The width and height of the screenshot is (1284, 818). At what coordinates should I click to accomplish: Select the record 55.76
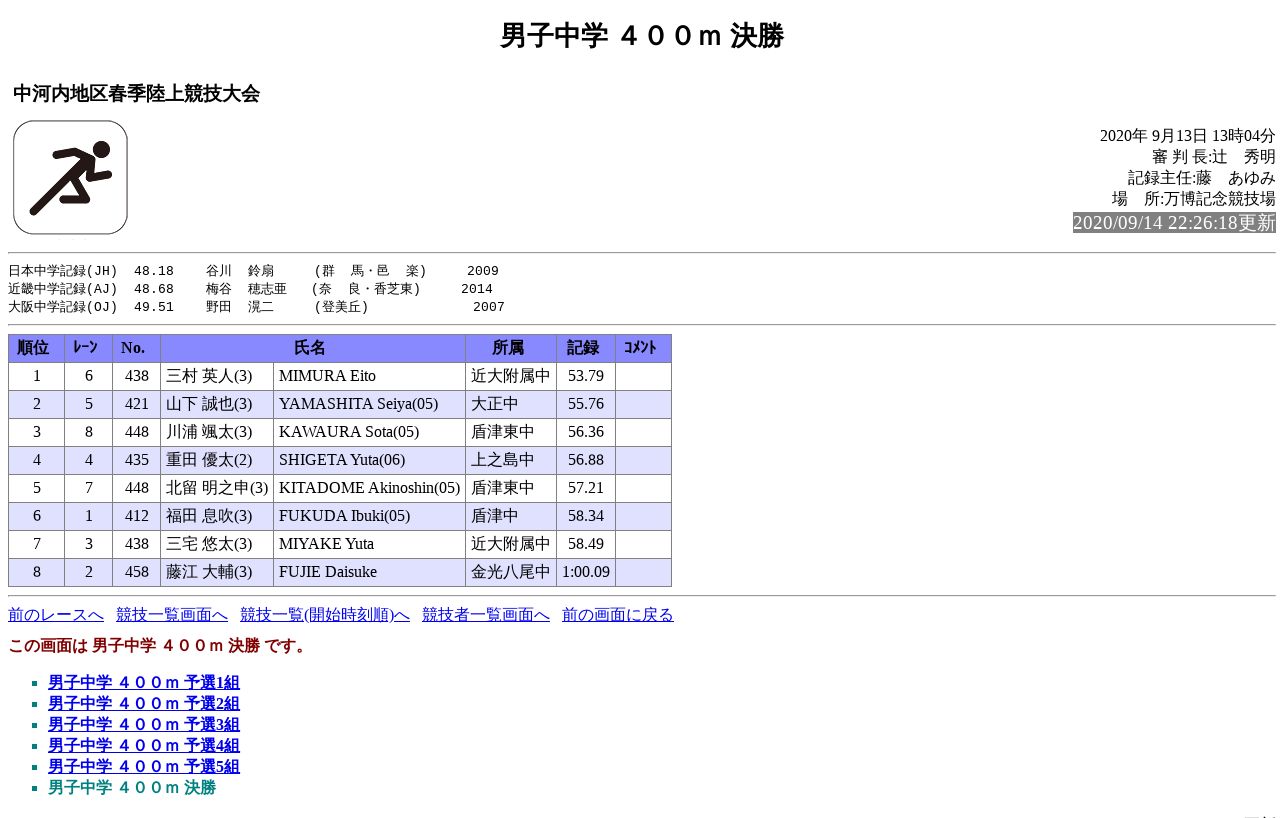(x=586, y=404)
